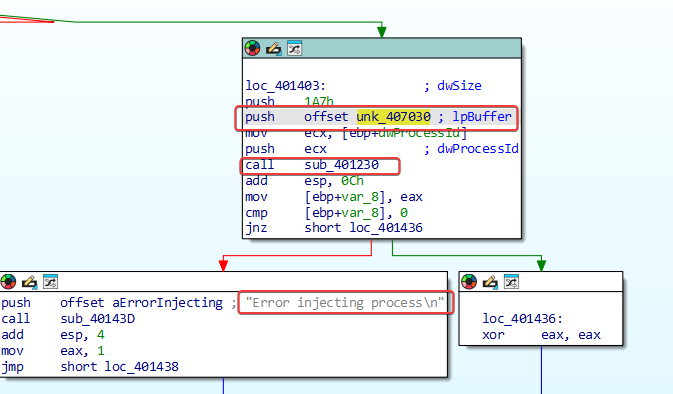Click color wheel icon in loc_401403 node
This screenshot has width=673, height=394.
252,48
